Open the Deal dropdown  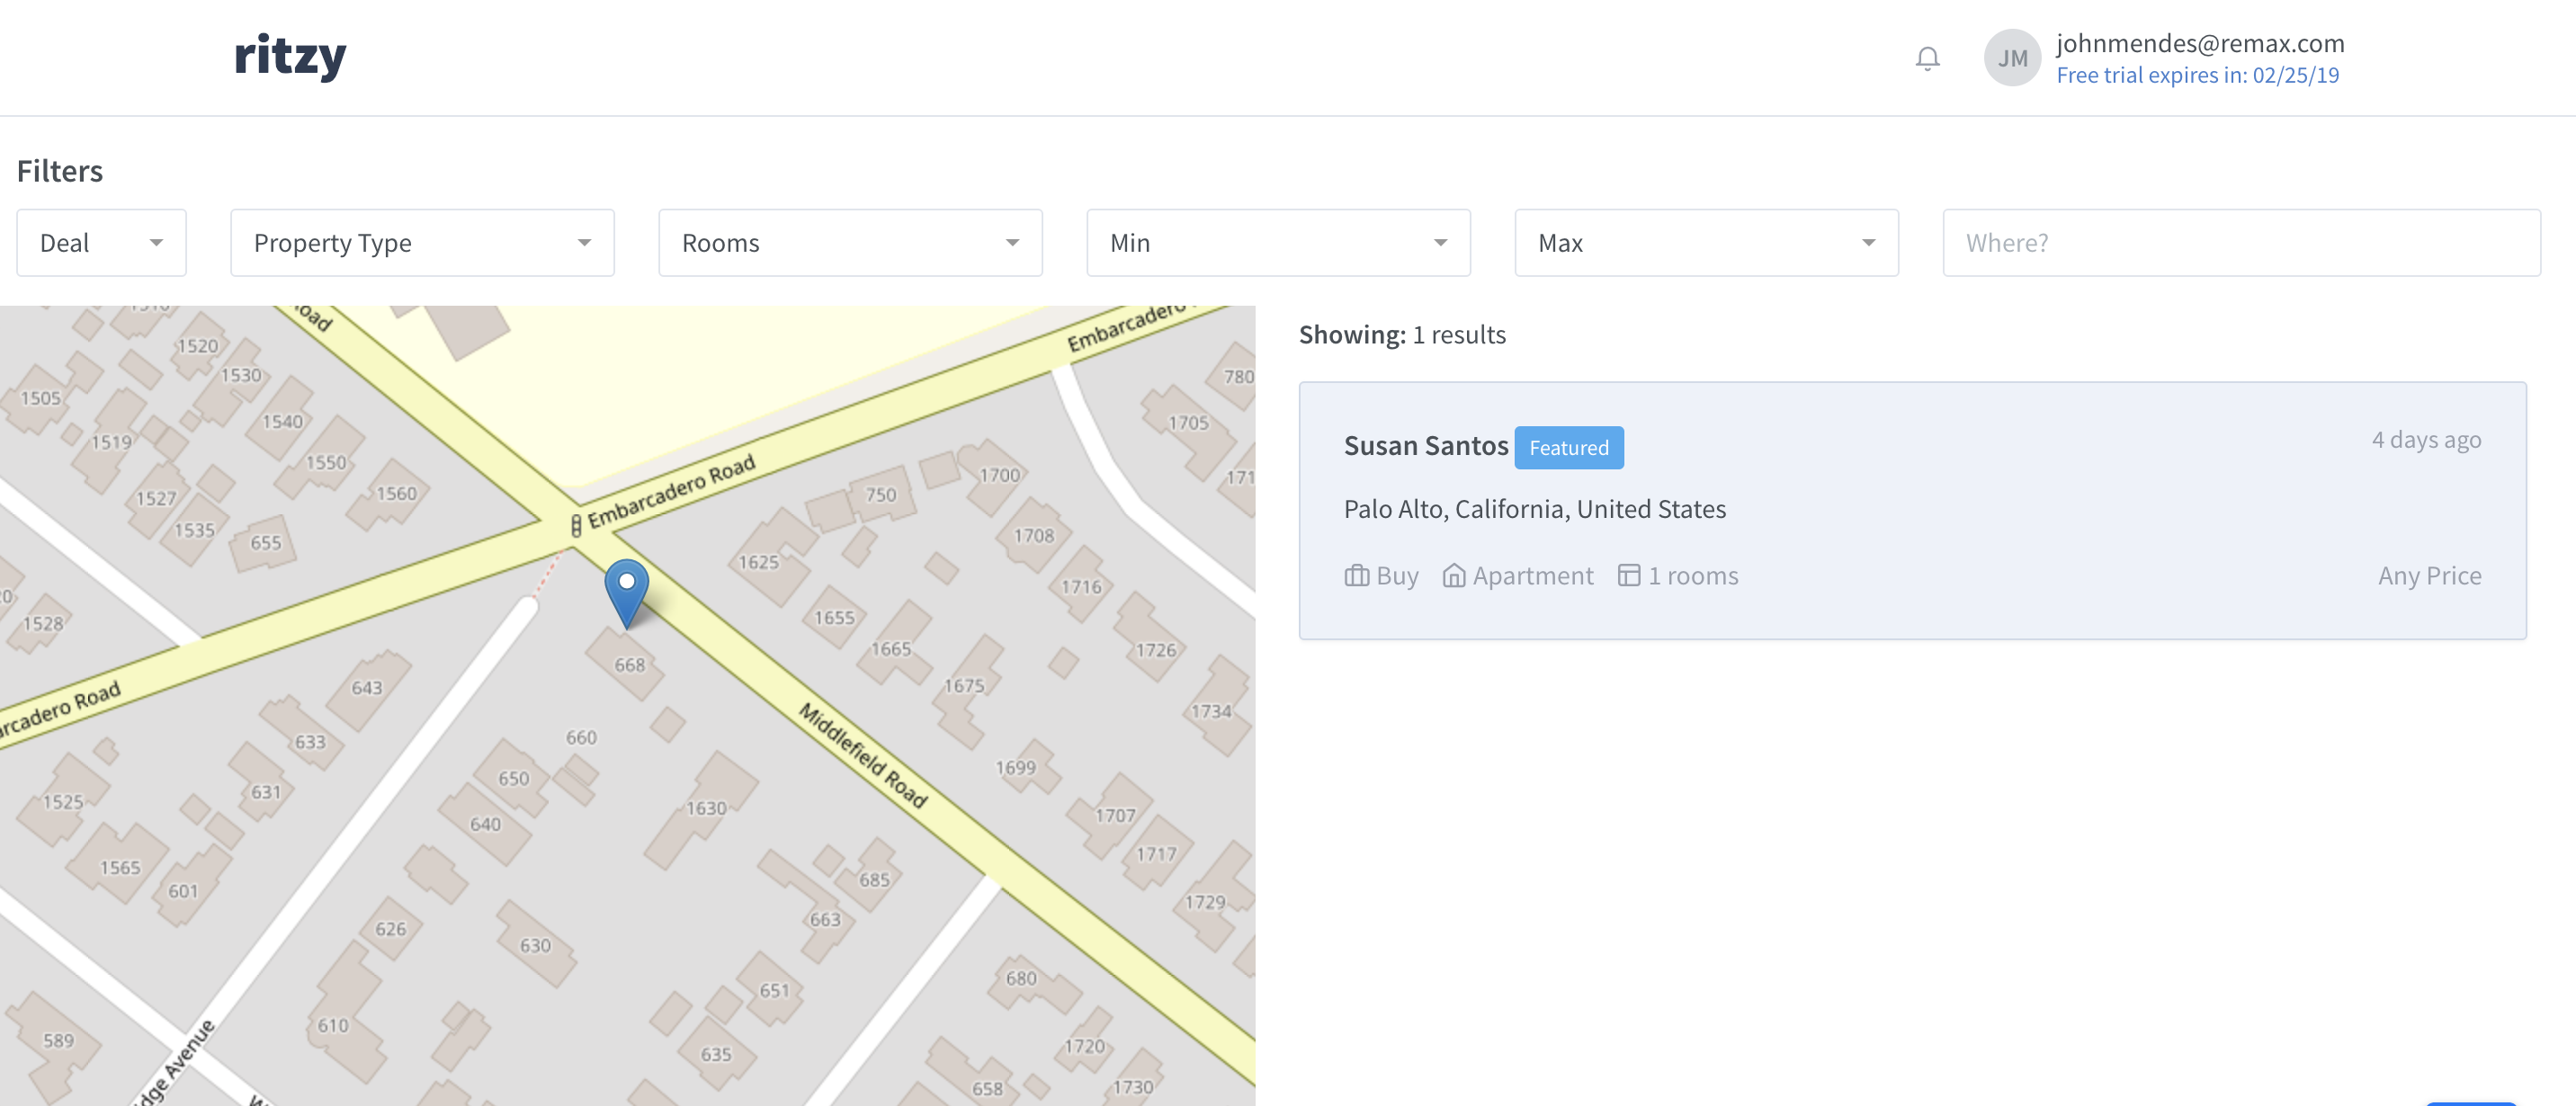point(101,243)
